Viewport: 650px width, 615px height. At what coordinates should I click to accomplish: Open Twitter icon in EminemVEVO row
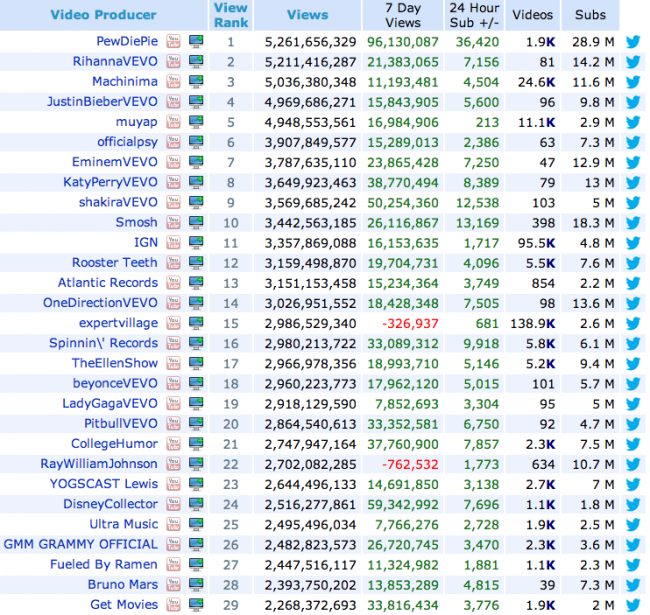633,162
